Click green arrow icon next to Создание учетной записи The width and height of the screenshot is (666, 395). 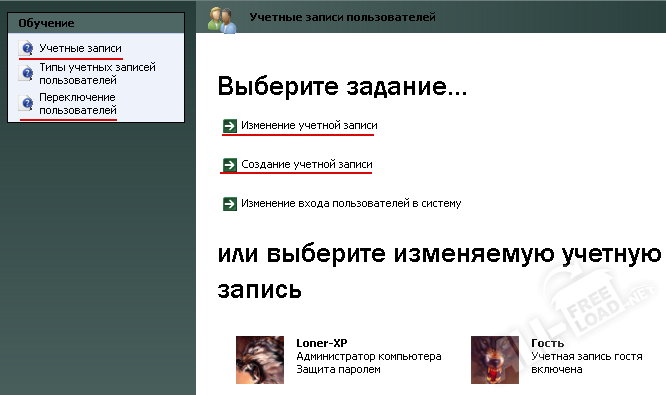coord(230,164)
